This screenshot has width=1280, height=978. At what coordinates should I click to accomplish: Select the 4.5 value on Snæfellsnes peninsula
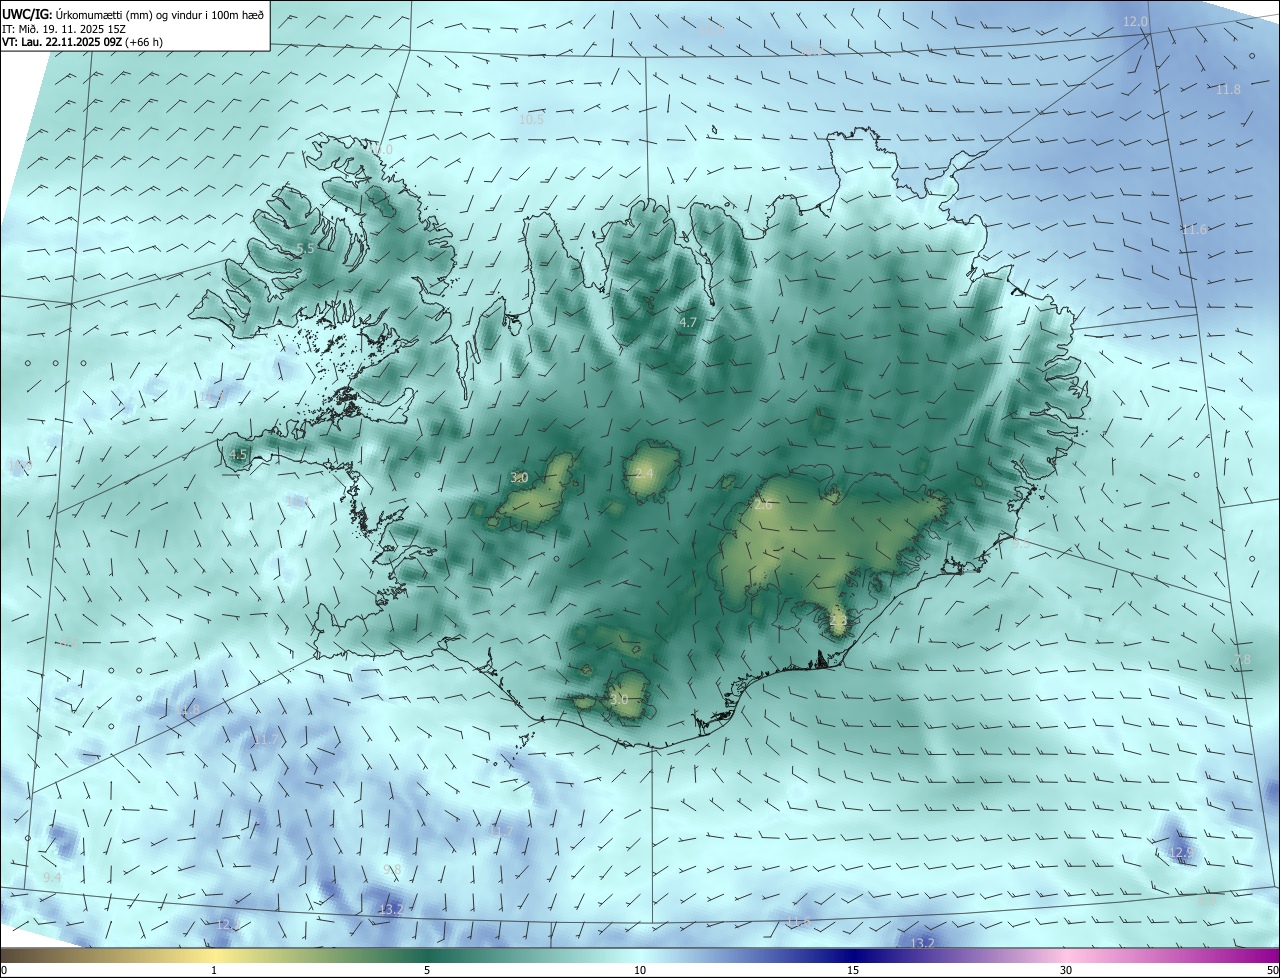coord(238,454)
